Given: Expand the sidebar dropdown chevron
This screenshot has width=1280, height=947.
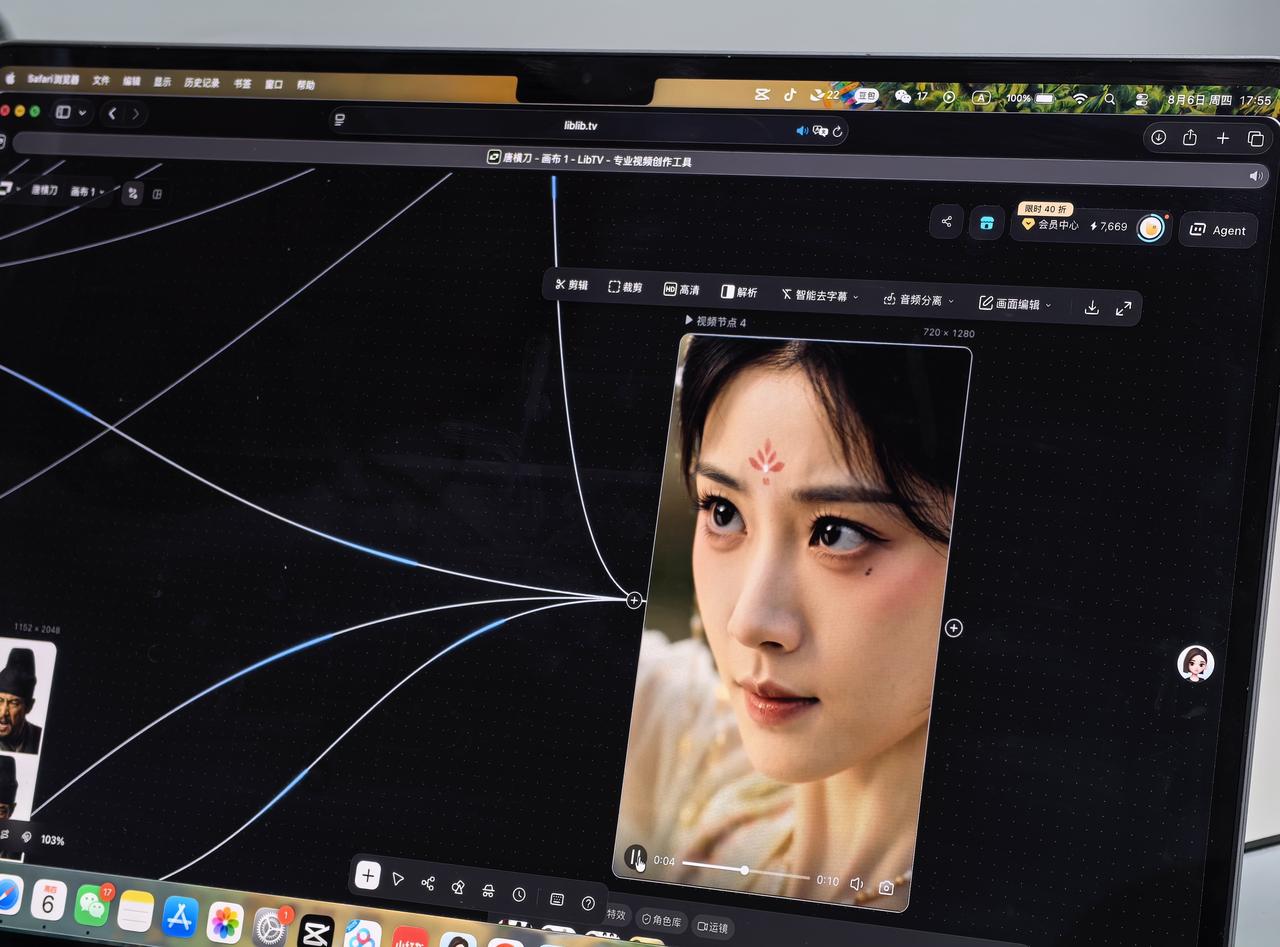Looking at the screenshot, I should pos(82,113).
